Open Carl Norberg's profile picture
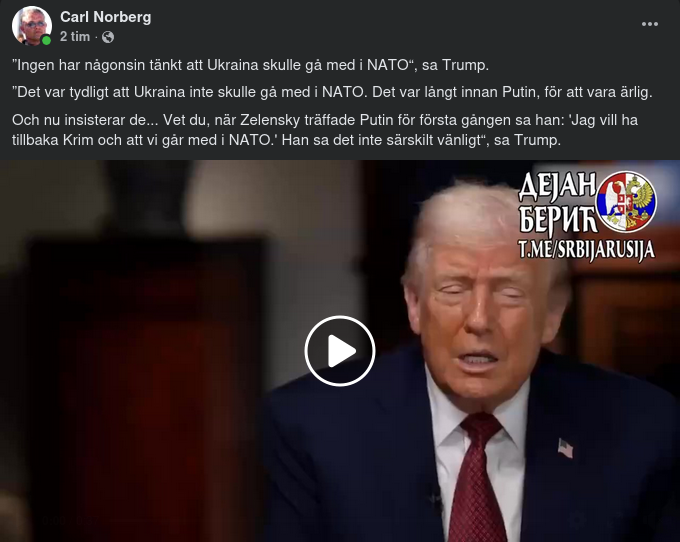 coord(32,26)
